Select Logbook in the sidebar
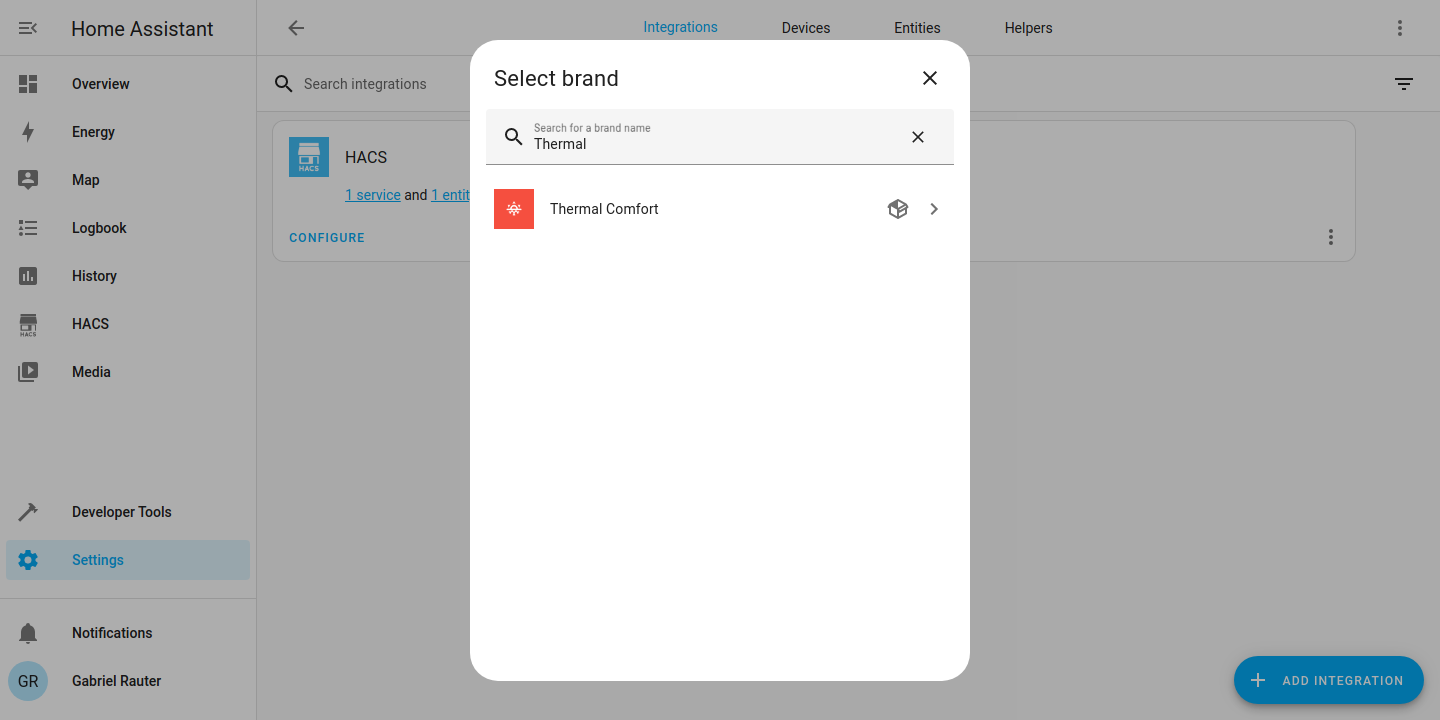 [99, 228]
